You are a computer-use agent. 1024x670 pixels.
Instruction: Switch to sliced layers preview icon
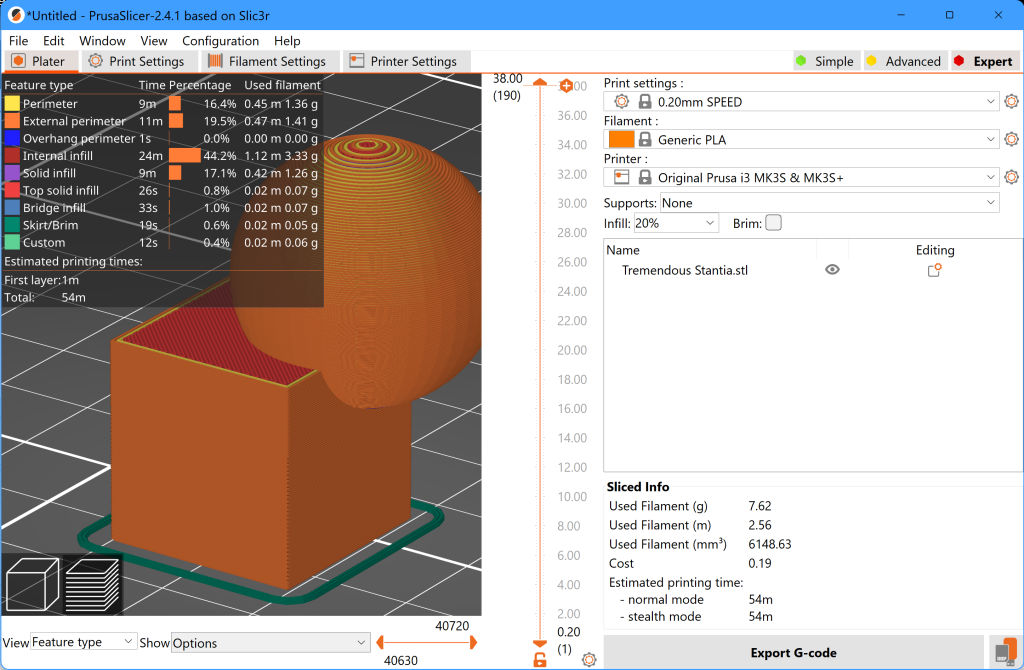92,584
